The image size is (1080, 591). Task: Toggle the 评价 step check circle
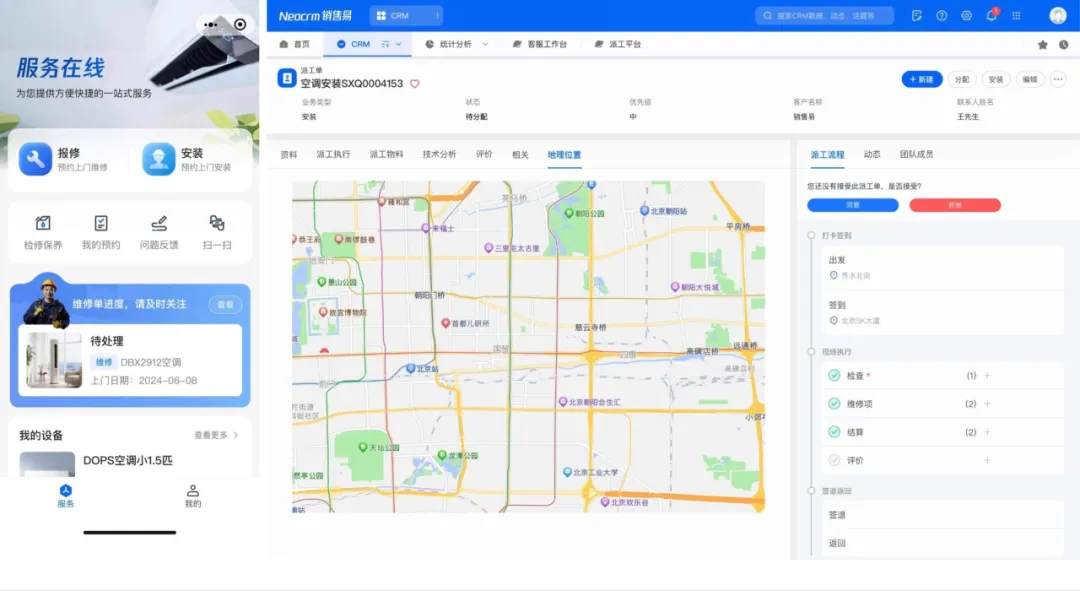pyautogui.click(x=834, y=460)
